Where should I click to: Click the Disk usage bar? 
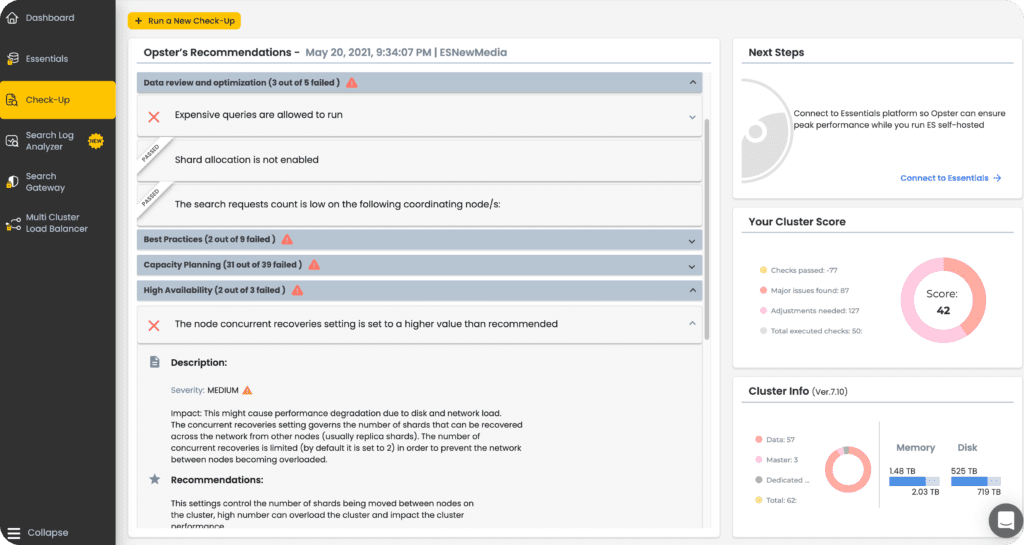976,481
